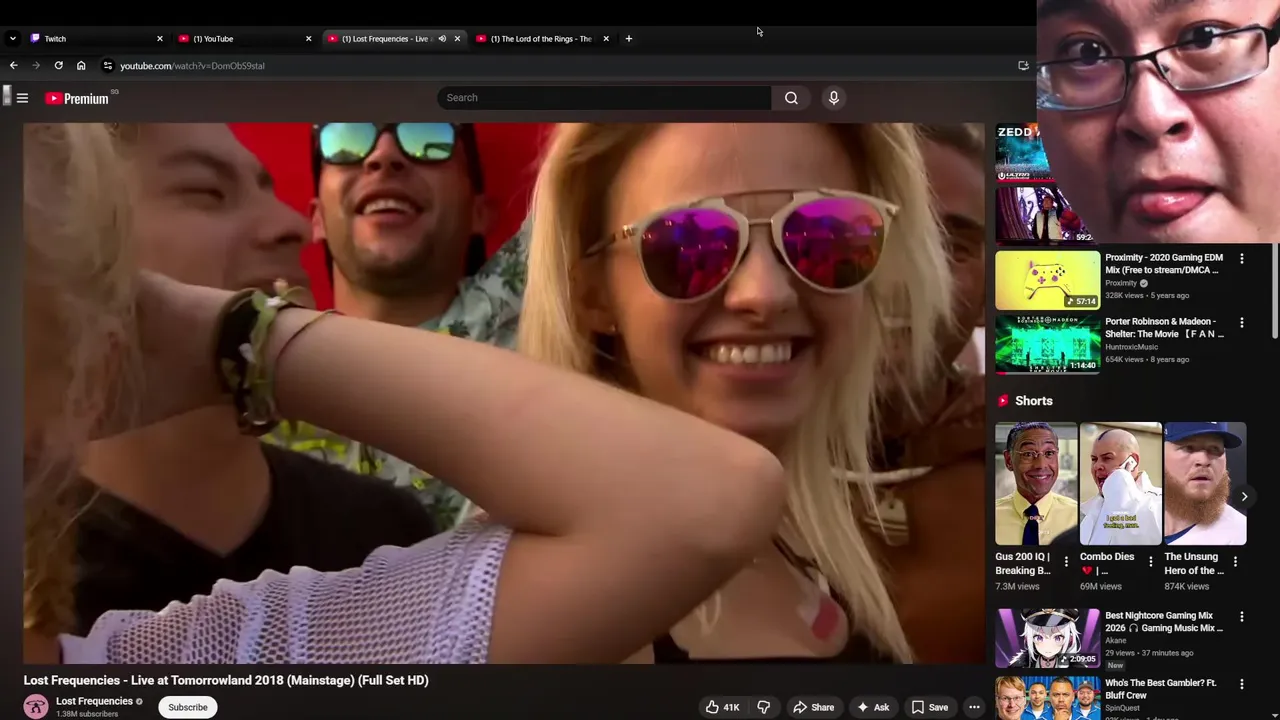Open options for Best Nightcore Gaming Mix
Screen dimensions: 1280x720
(1241, 617)
